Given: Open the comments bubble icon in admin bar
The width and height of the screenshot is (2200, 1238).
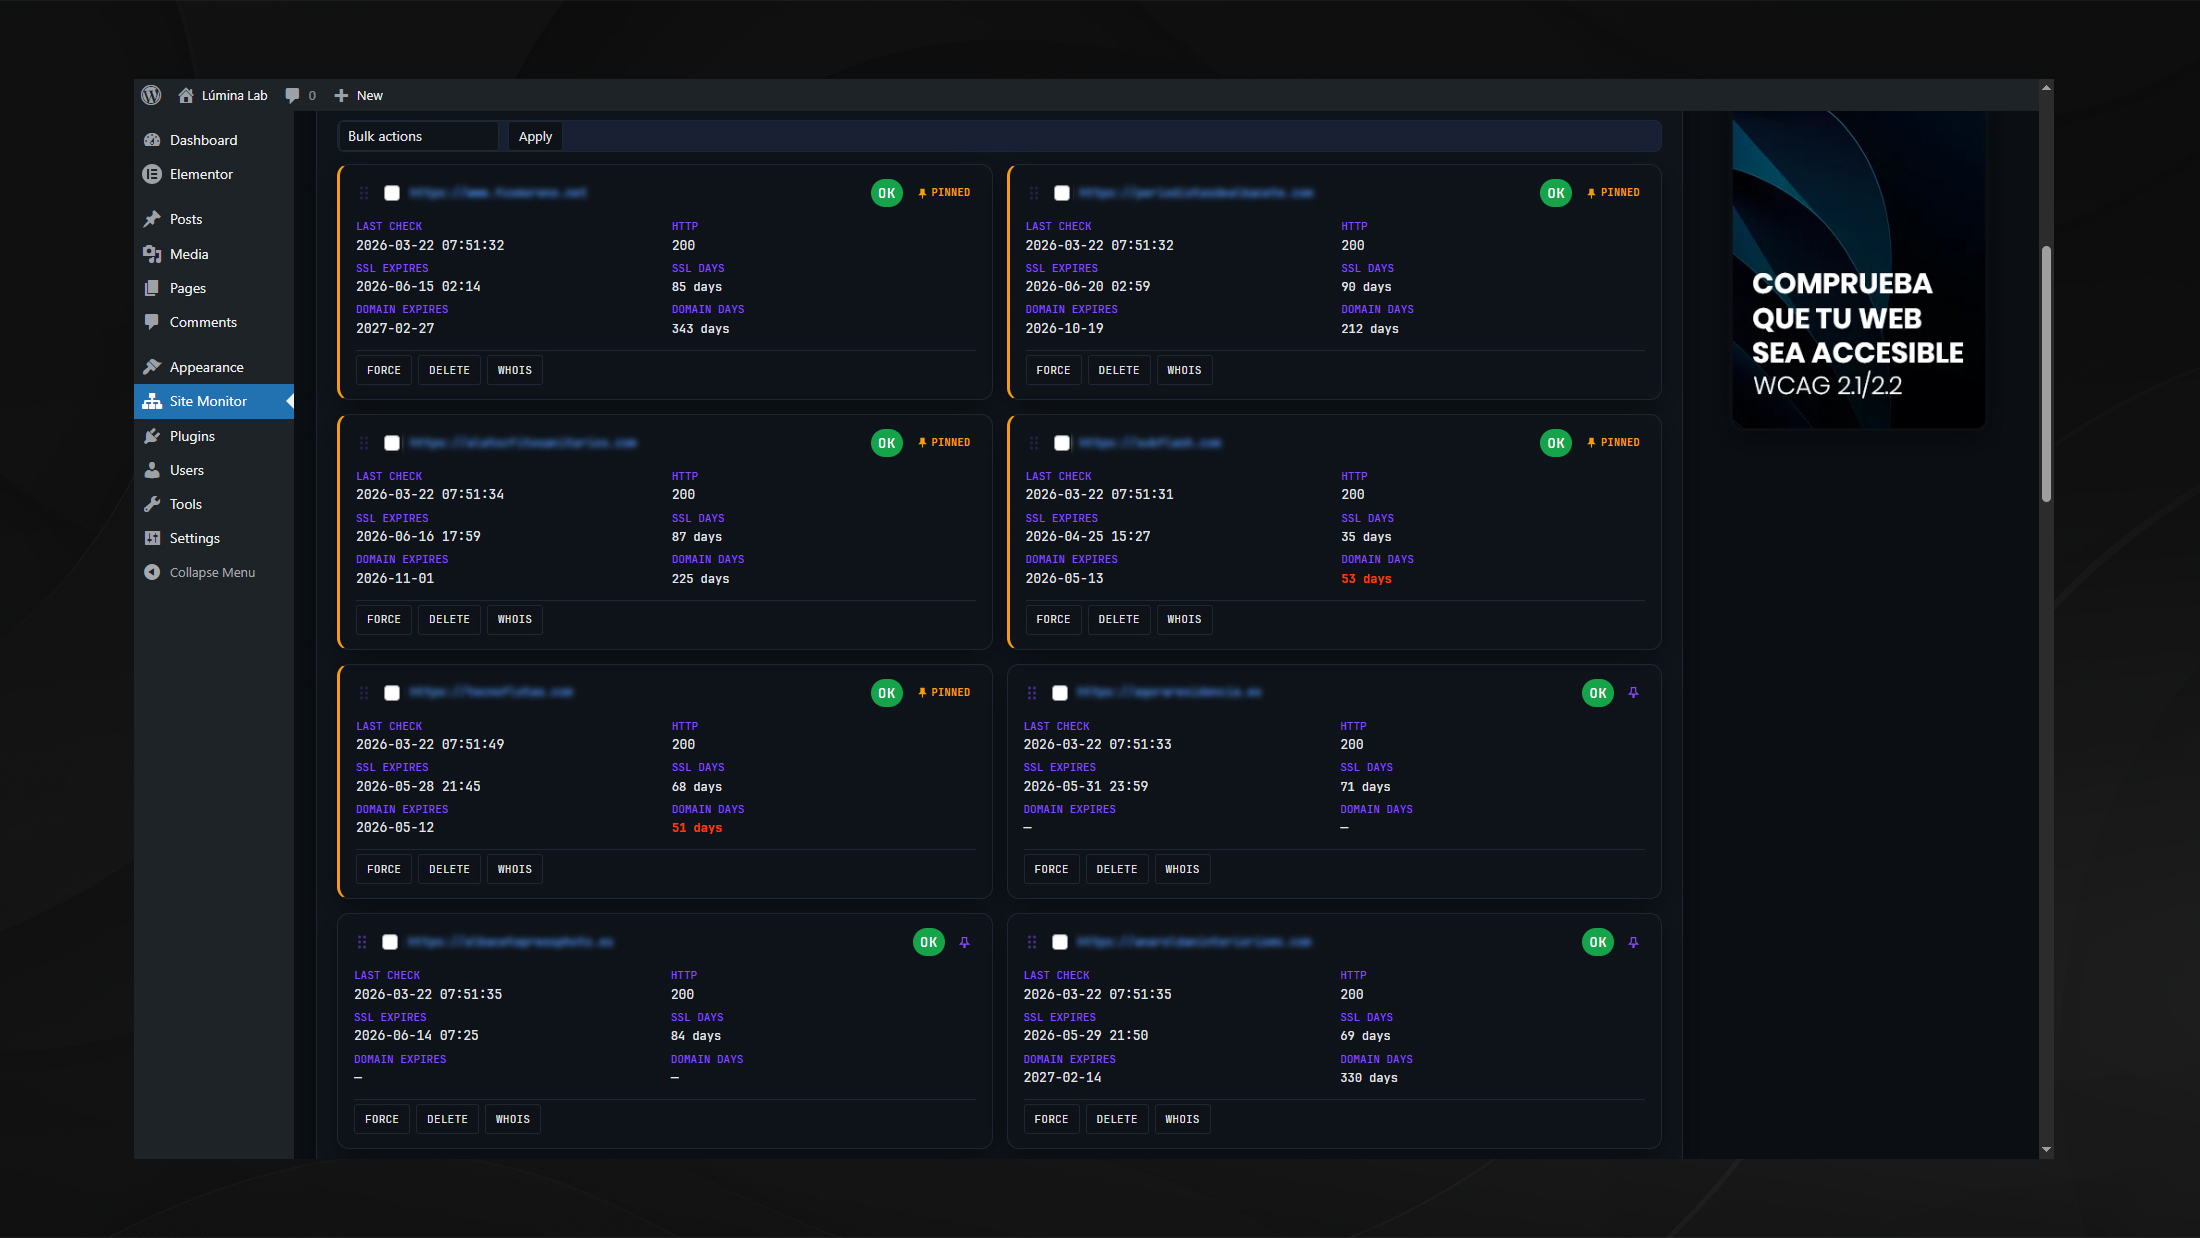Looking at the screenshot, I should click(x=292, y=95).
